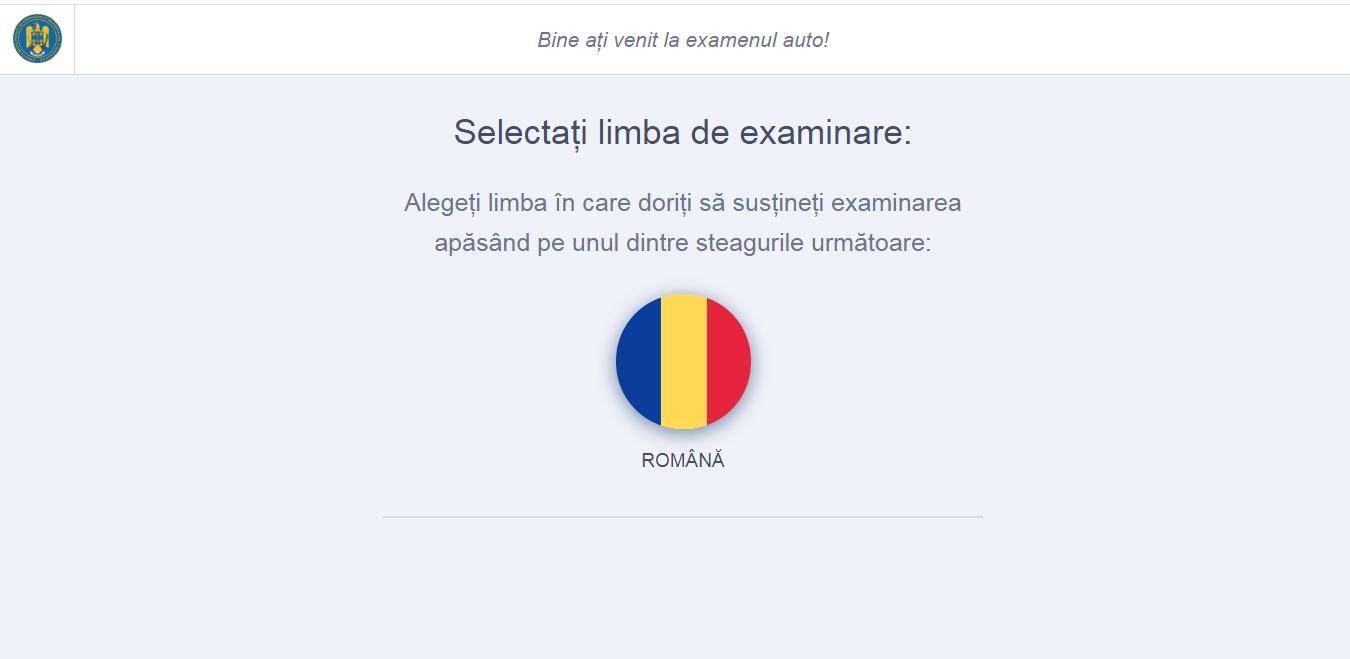Click the red stripe of the flag
Image resolution: width=1350 pixels, height=659 pixels.
728,361
